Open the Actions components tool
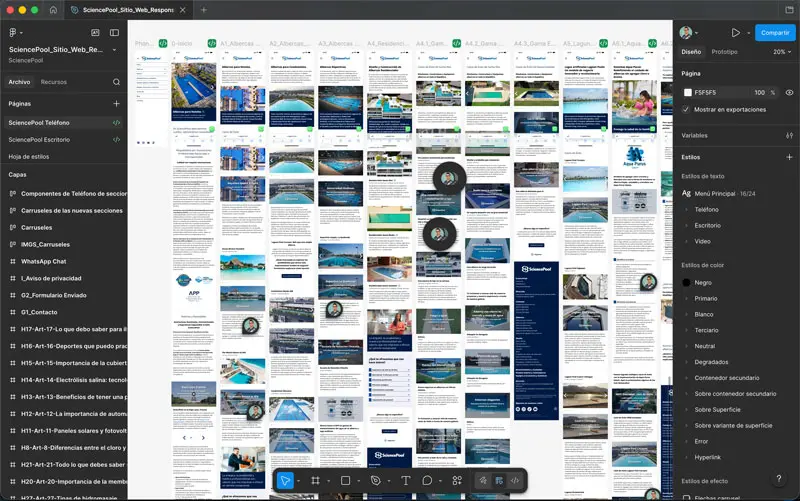The image size is (800, 501). coord(457,481)
